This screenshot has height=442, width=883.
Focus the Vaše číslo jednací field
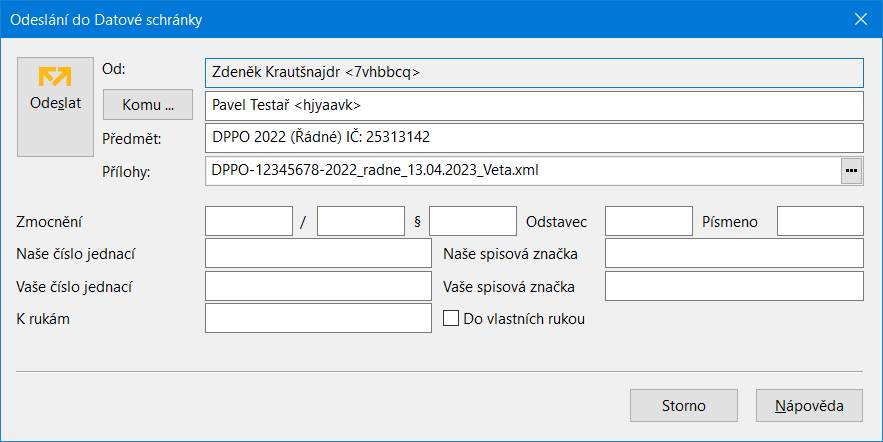(x=318, y=286)
